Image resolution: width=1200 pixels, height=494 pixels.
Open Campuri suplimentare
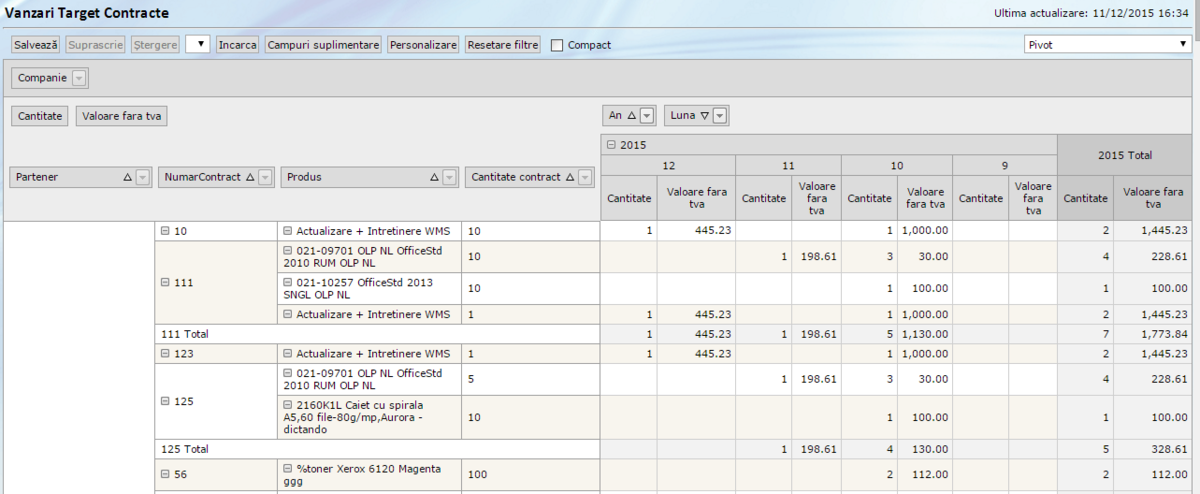click(323, 45)
